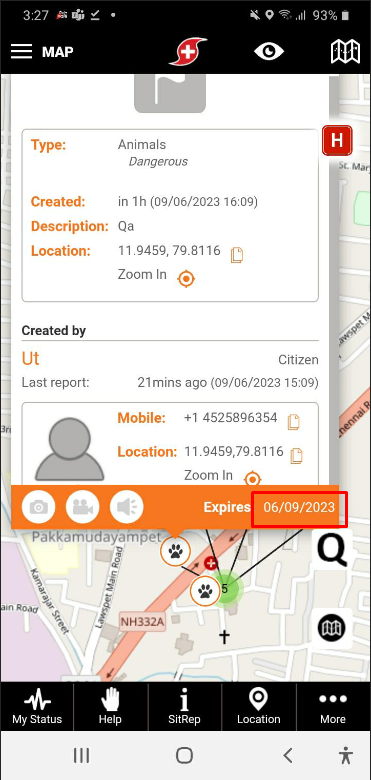Tap the red hurricane cross logo
Image resolution: width=371 pixels, height=780 pixels.
coord(187,51)
